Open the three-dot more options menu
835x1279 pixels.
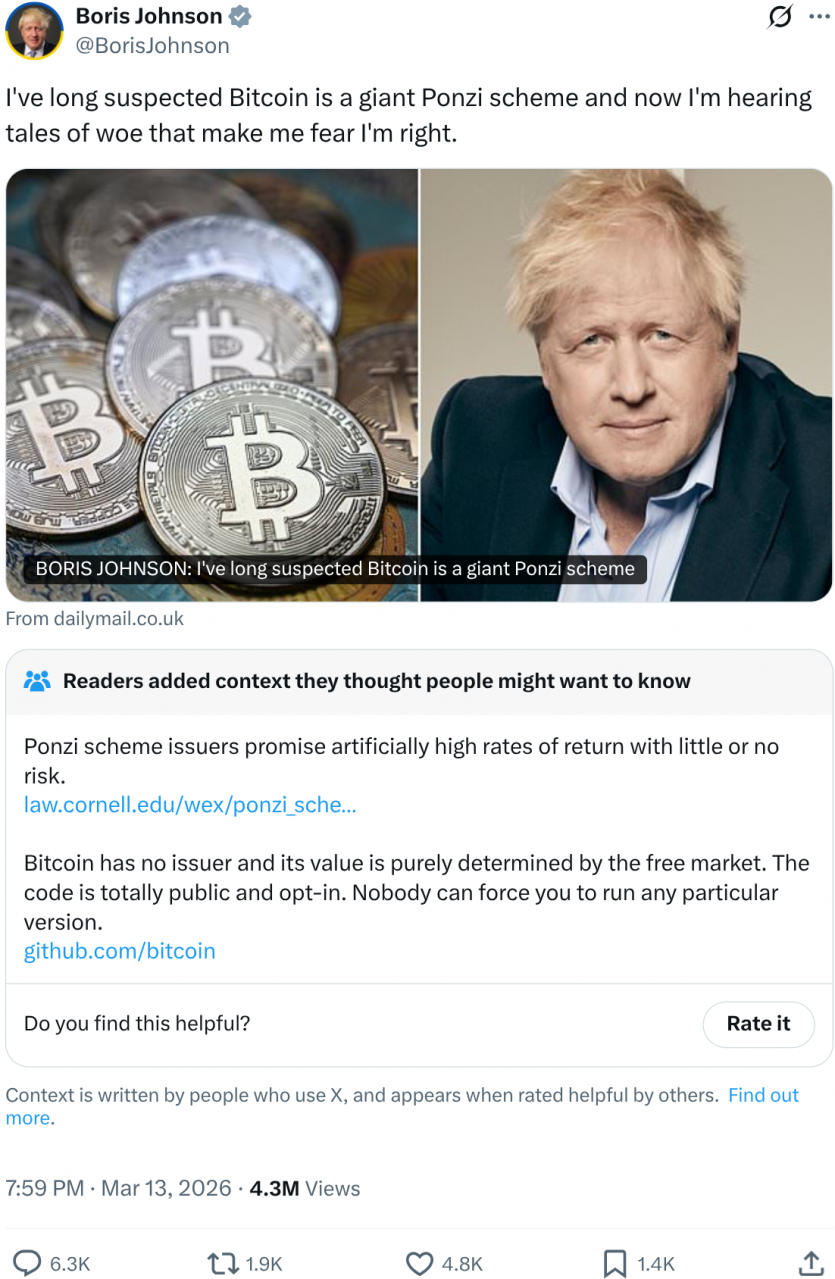(819, 17)
